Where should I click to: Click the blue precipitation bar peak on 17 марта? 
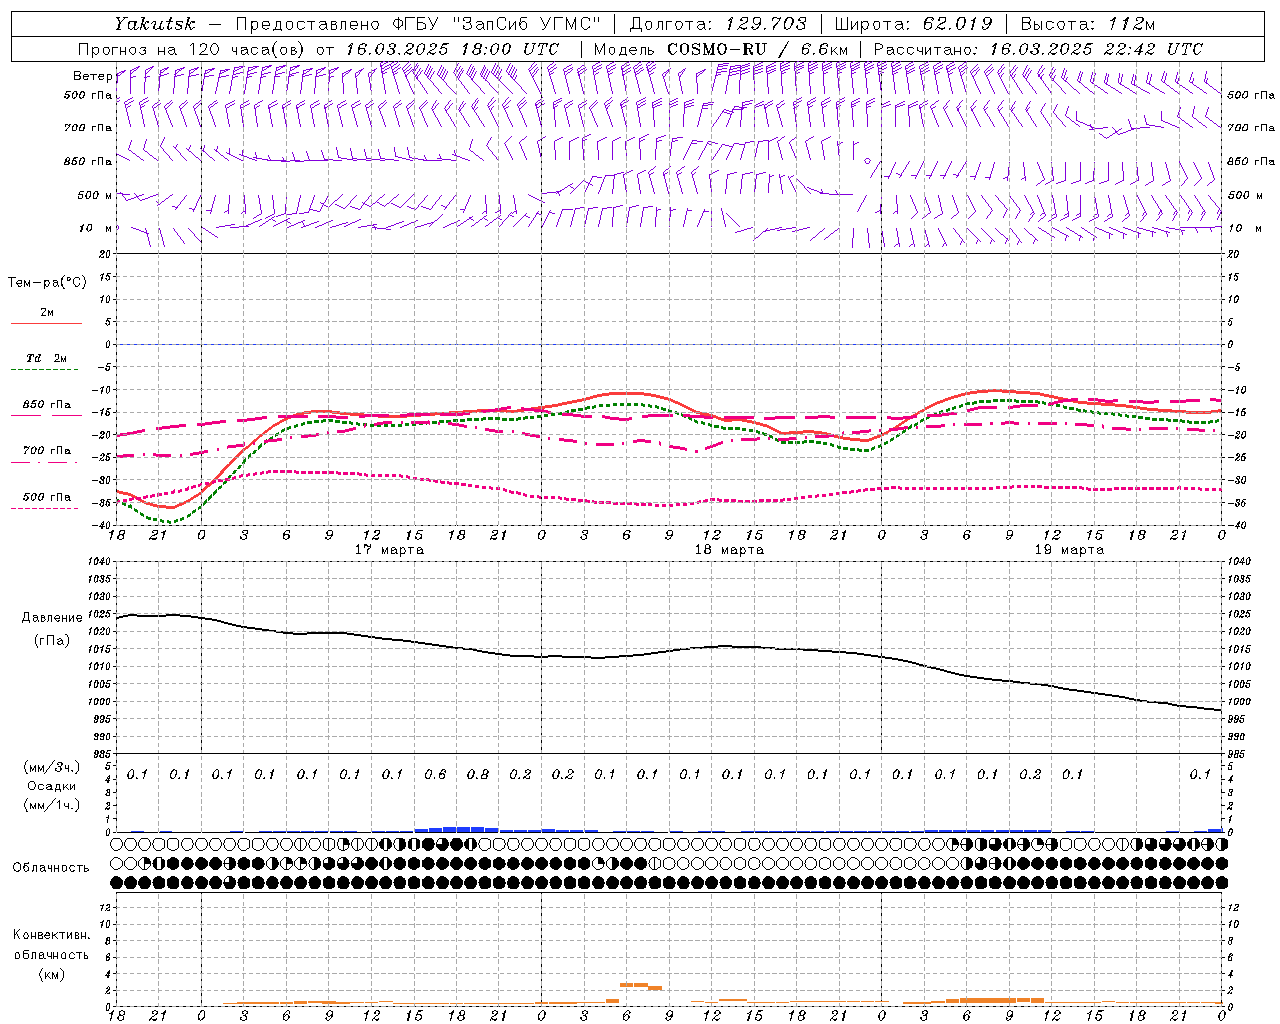click(464, 829)
